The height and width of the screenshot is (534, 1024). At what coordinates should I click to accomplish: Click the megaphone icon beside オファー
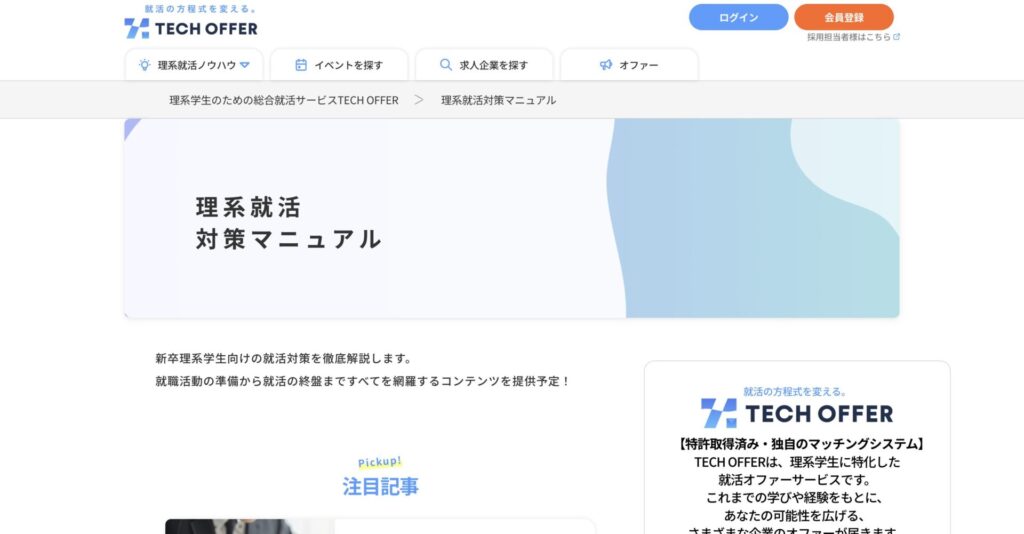click(606, 65)
